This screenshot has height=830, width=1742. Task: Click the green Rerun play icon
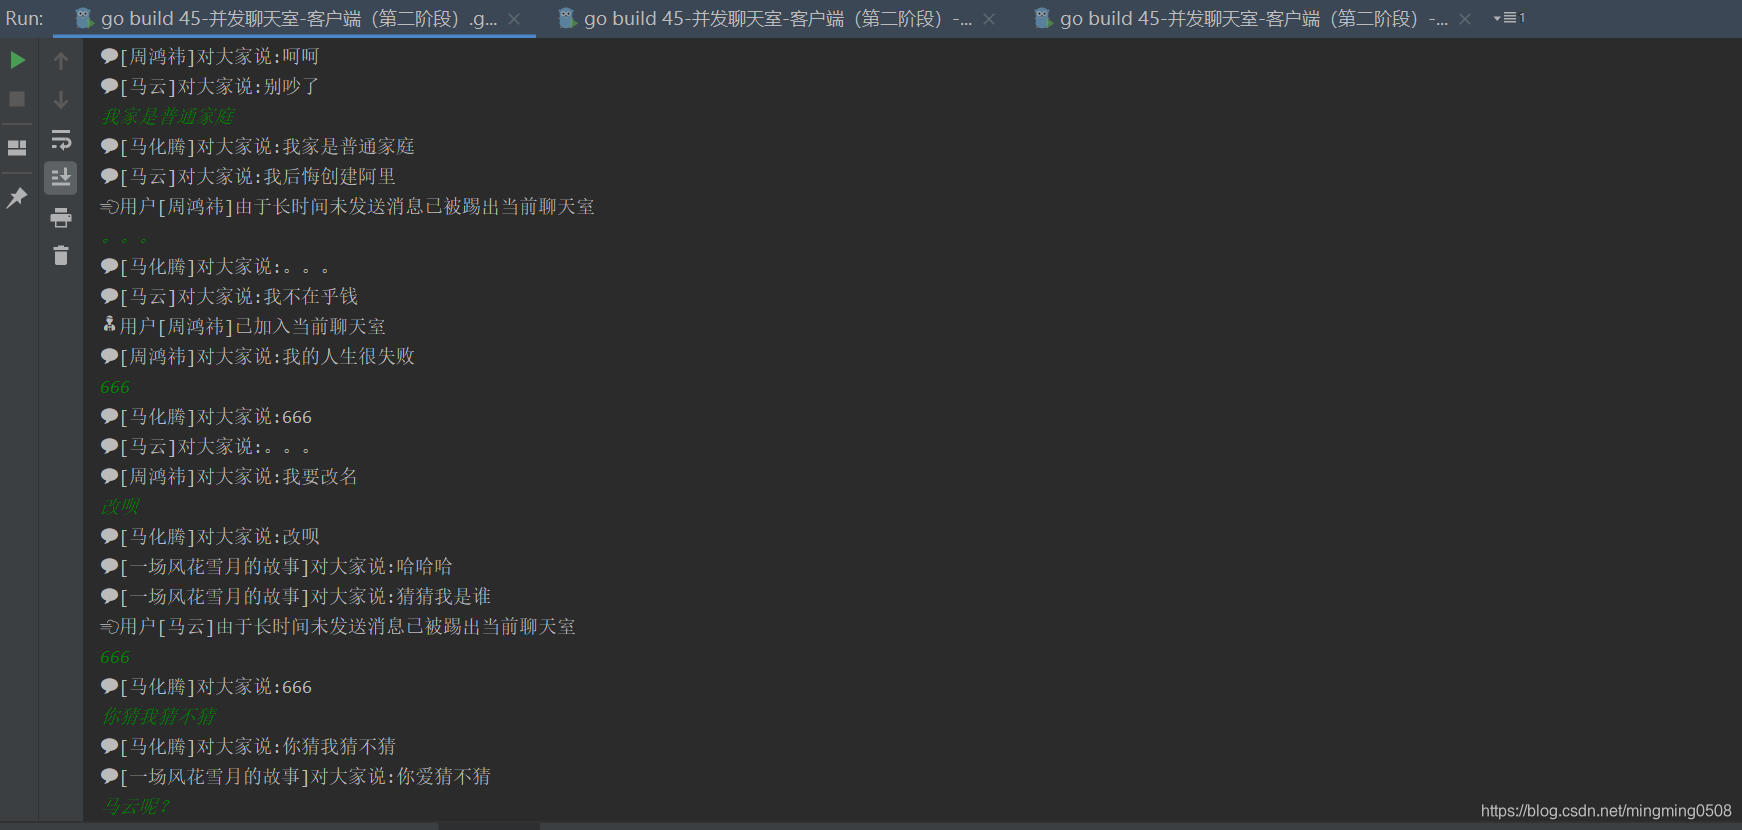[x=17, y=60]
